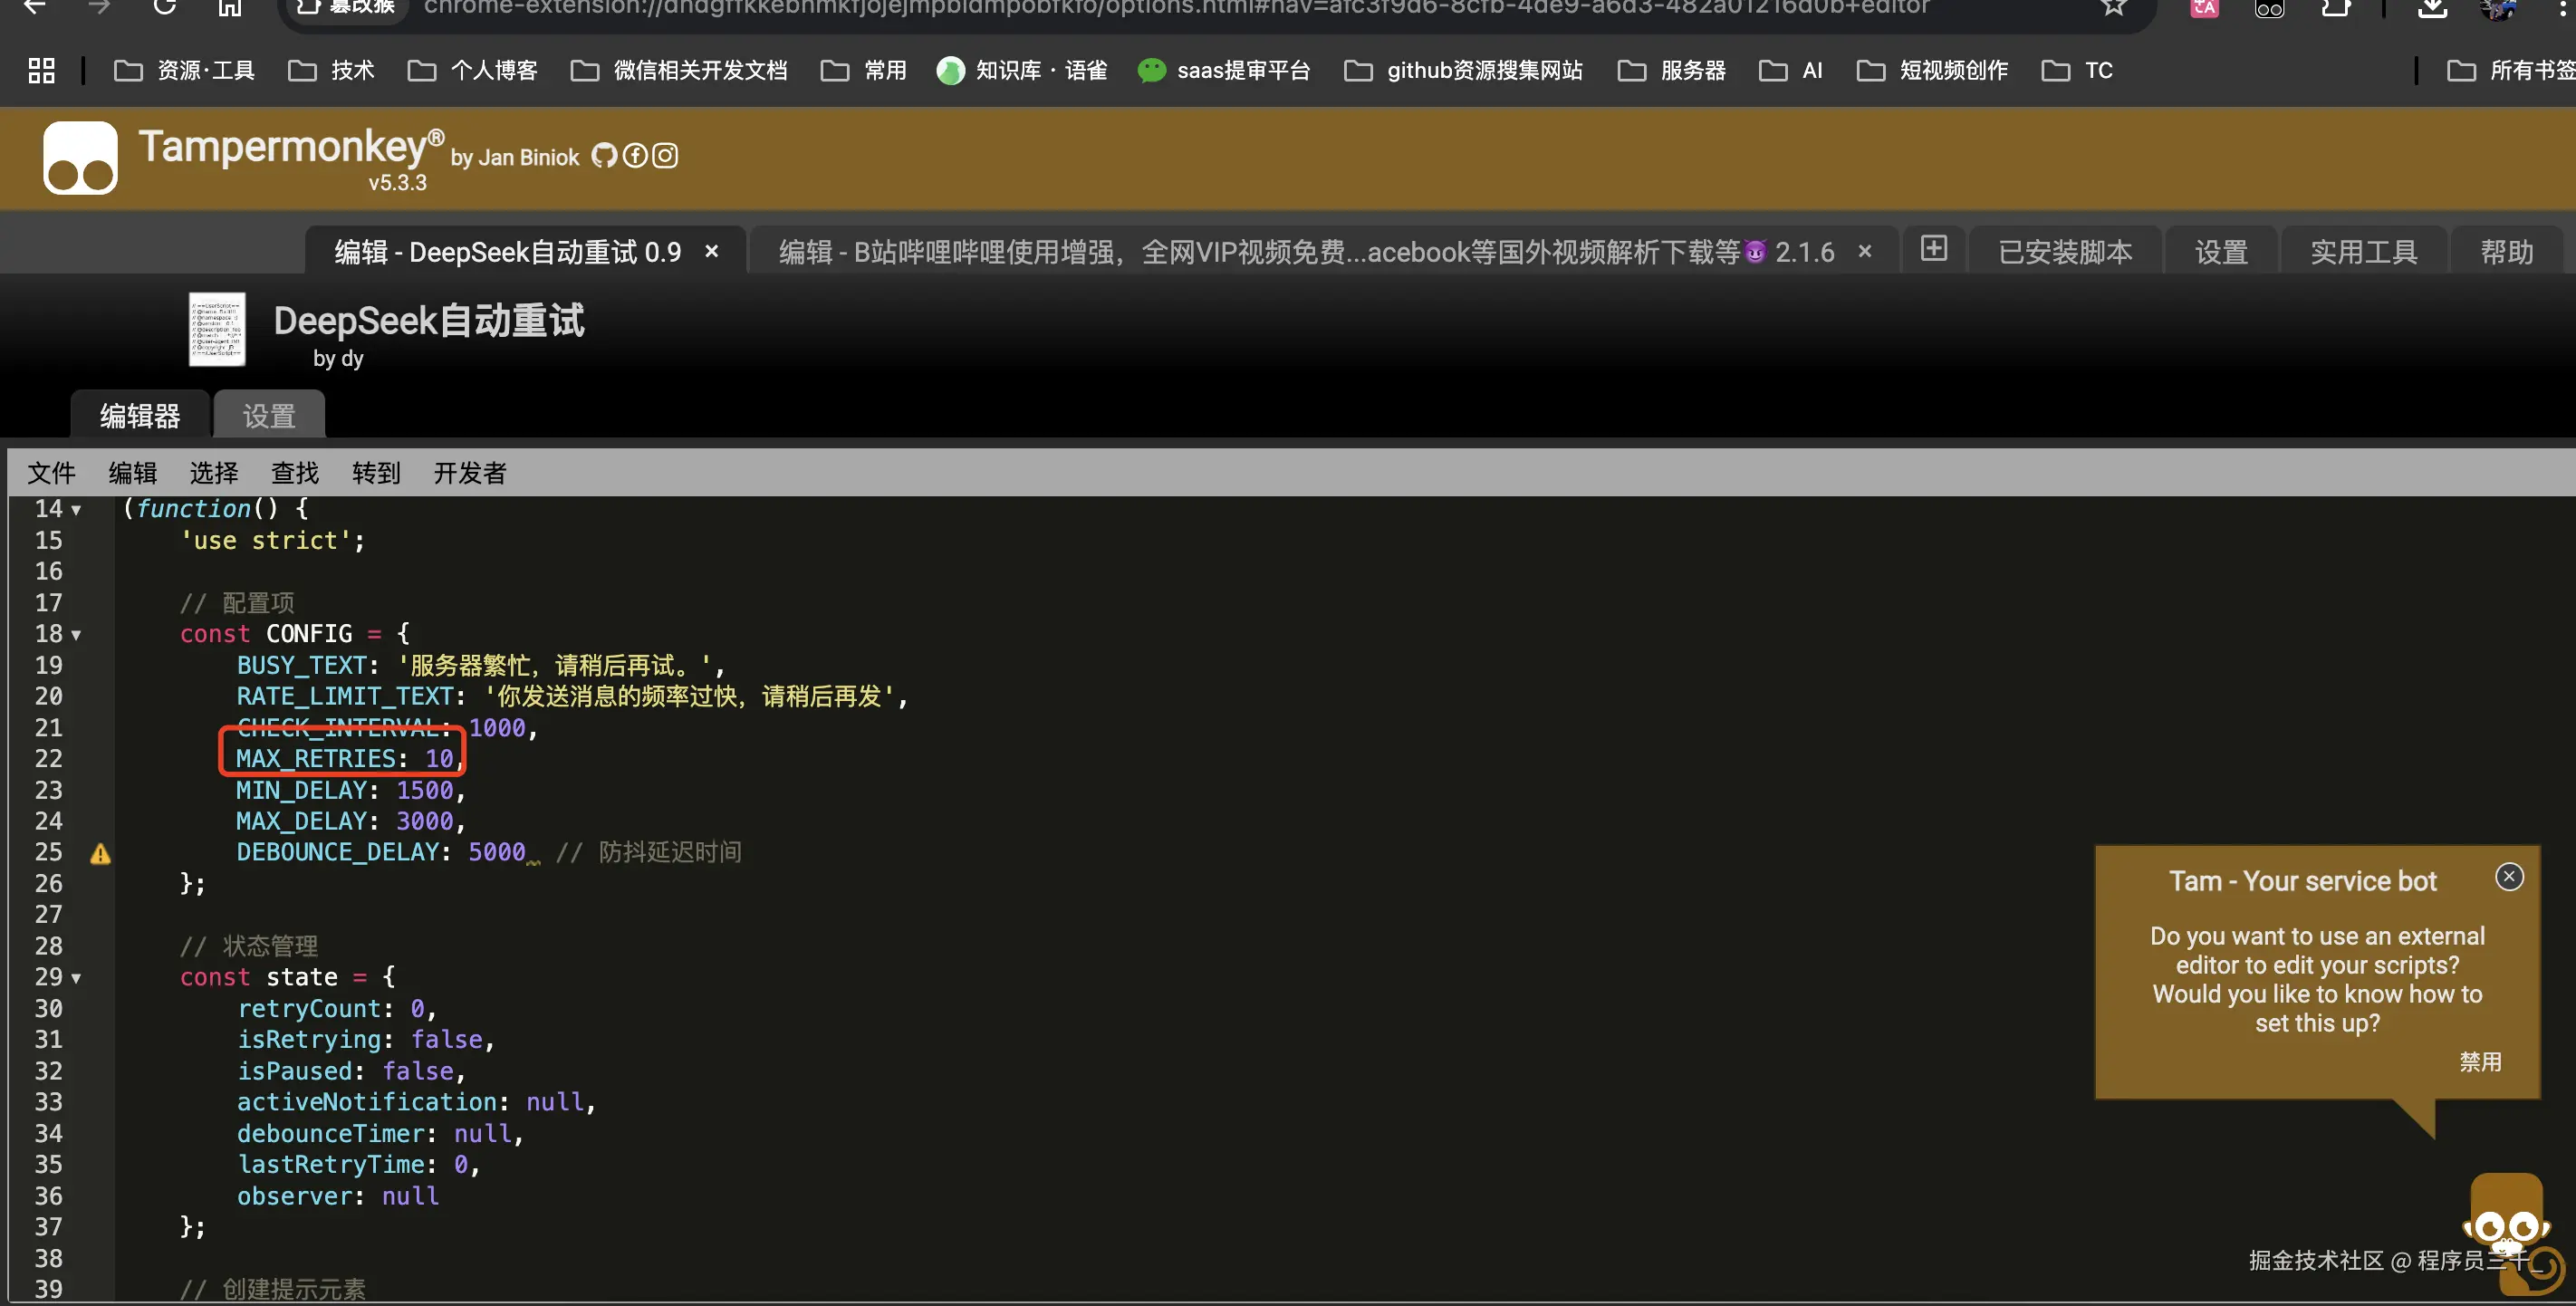Open the 已安装脚本 tab
The height and width of the screenshot is (1306, 2576).
[2065, 251]
